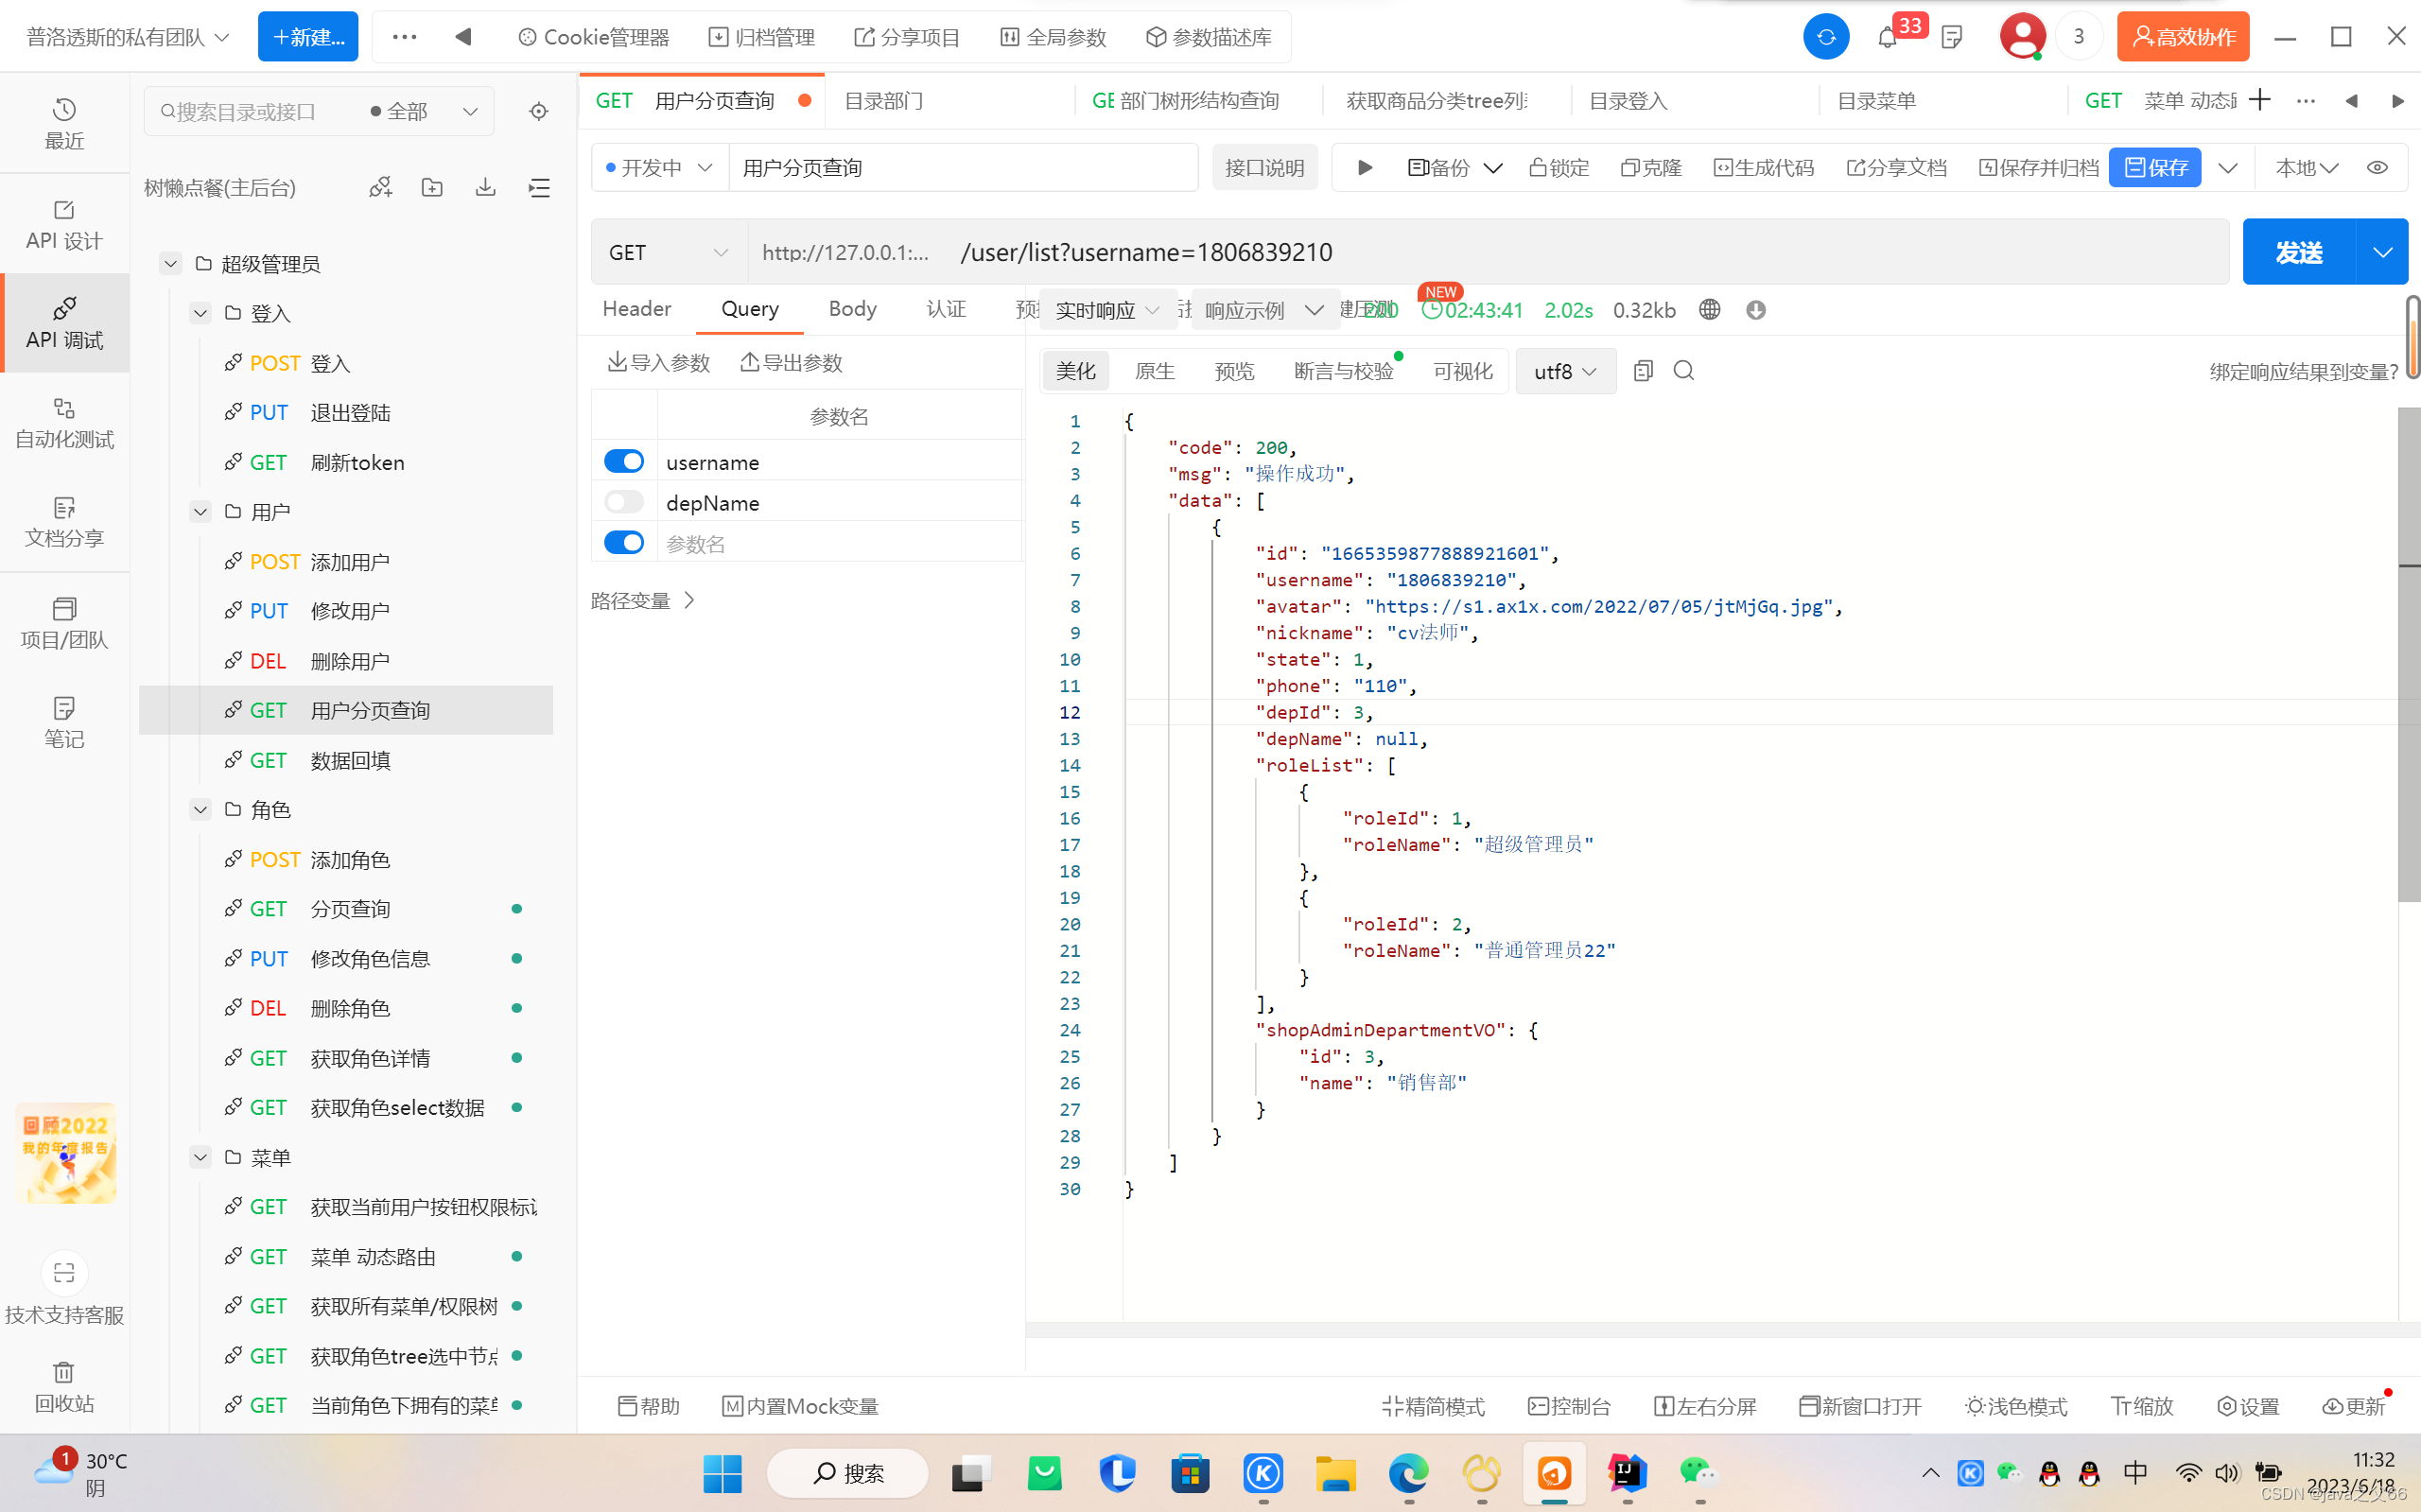The height and width of the screenshot is (1512, 2421).
Task: Open the utf8 encoding dropdown
Action: pyautogui.click(x=1565, y=371)
